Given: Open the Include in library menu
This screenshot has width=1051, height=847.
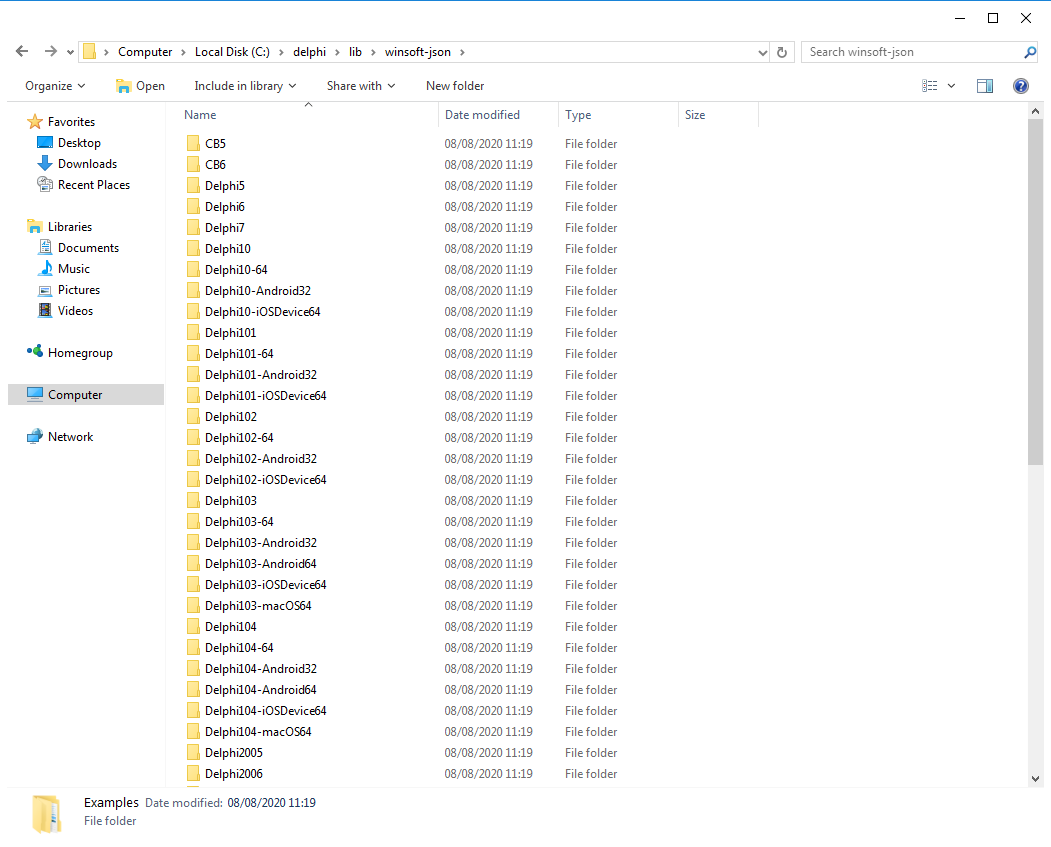Looking at the screenshot, I should pos(245,86).
